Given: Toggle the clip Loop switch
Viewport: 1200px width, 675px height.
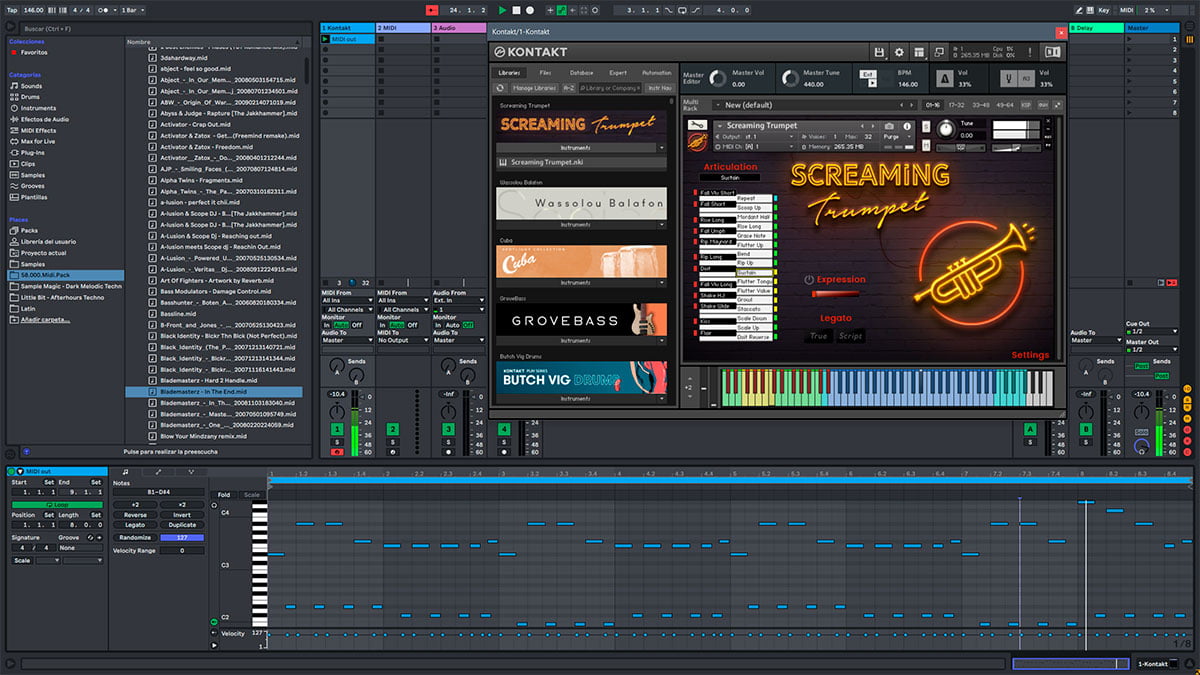Looking at the screenshot, I should 57,505.
